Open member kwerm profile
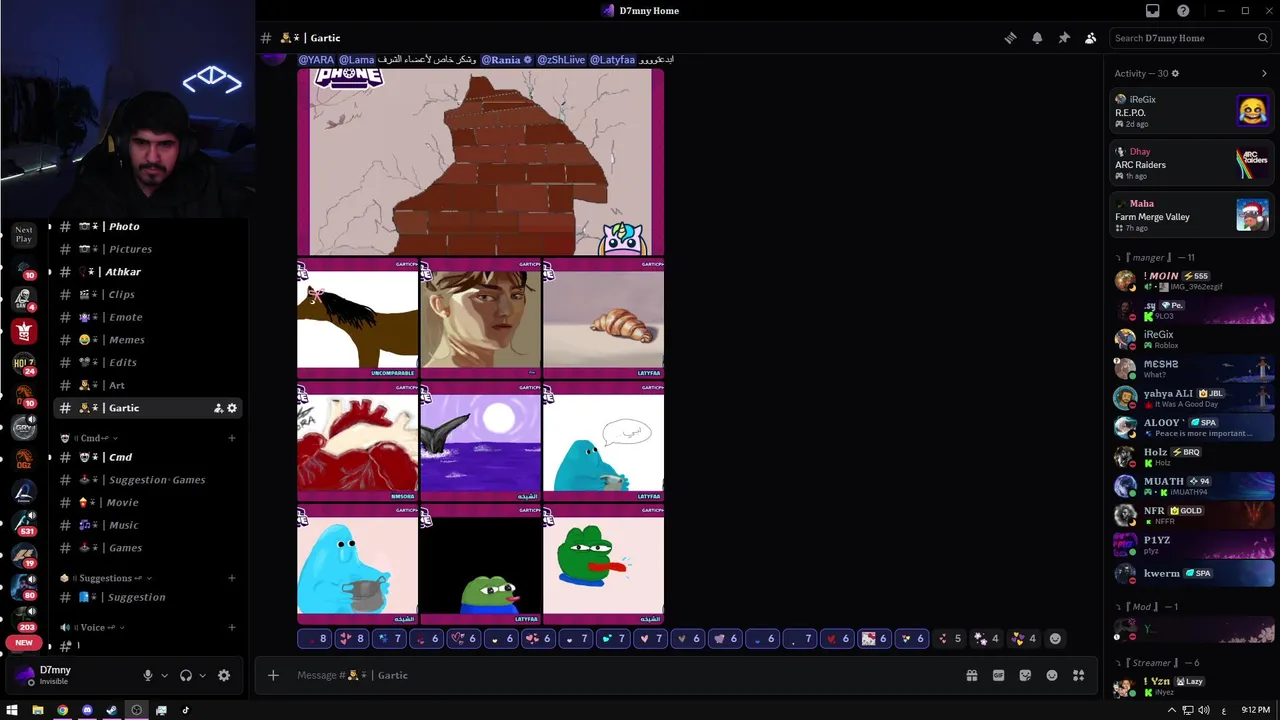The height and width of the screenshot is (720, 1280). 1191,574
